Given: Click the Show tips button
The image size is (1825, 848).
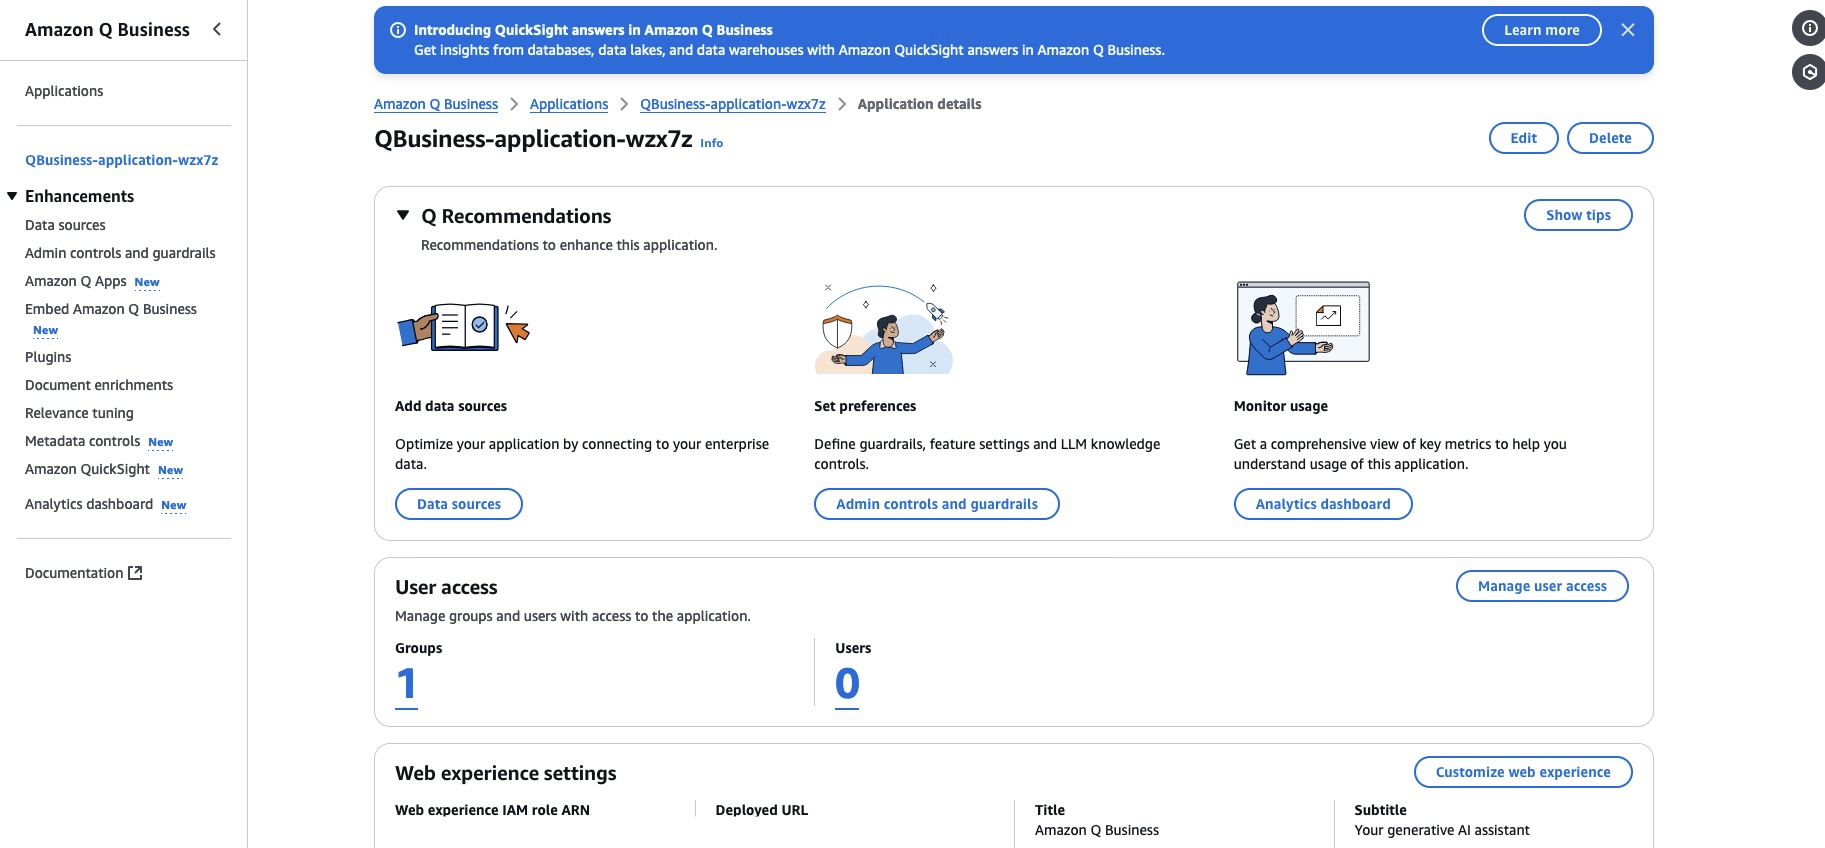Looking at the screenshot, I should 1578,215.
